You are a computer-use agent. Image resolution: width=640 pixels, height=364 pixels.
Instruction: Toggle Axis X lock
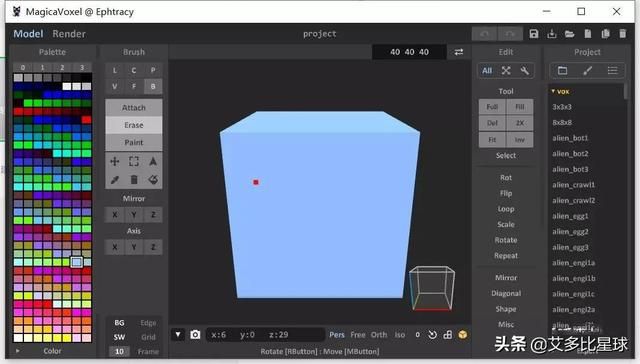pyautogui.click(x=115, y=247)
